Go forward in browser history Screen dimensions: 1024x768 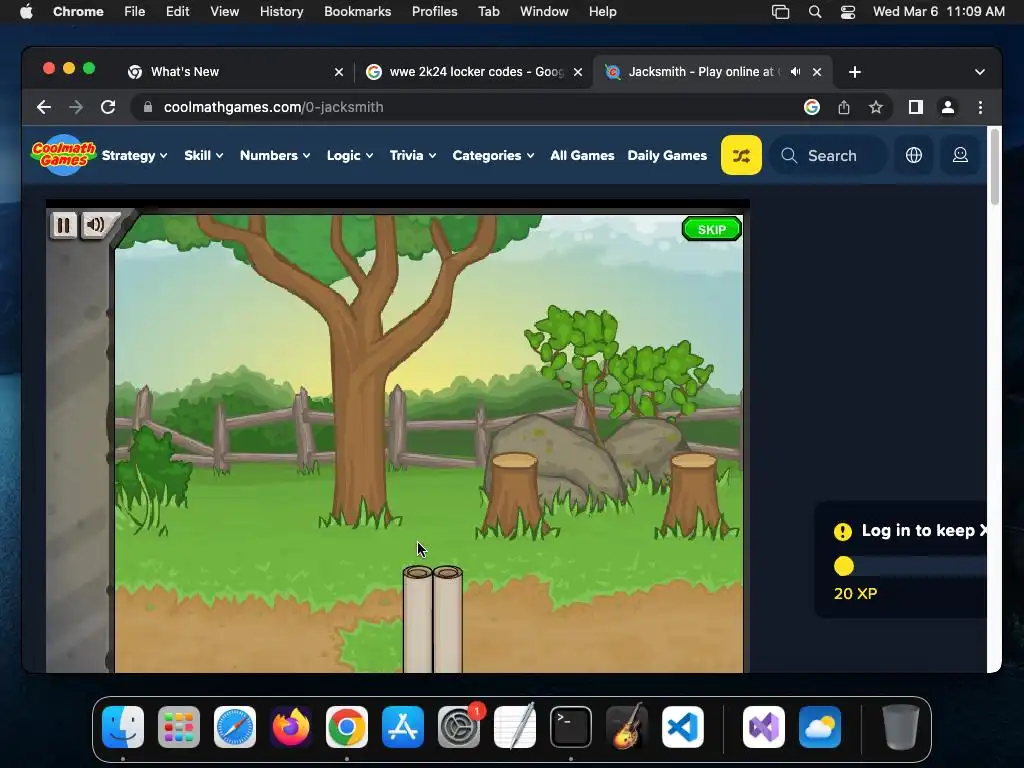pos(76,107)
